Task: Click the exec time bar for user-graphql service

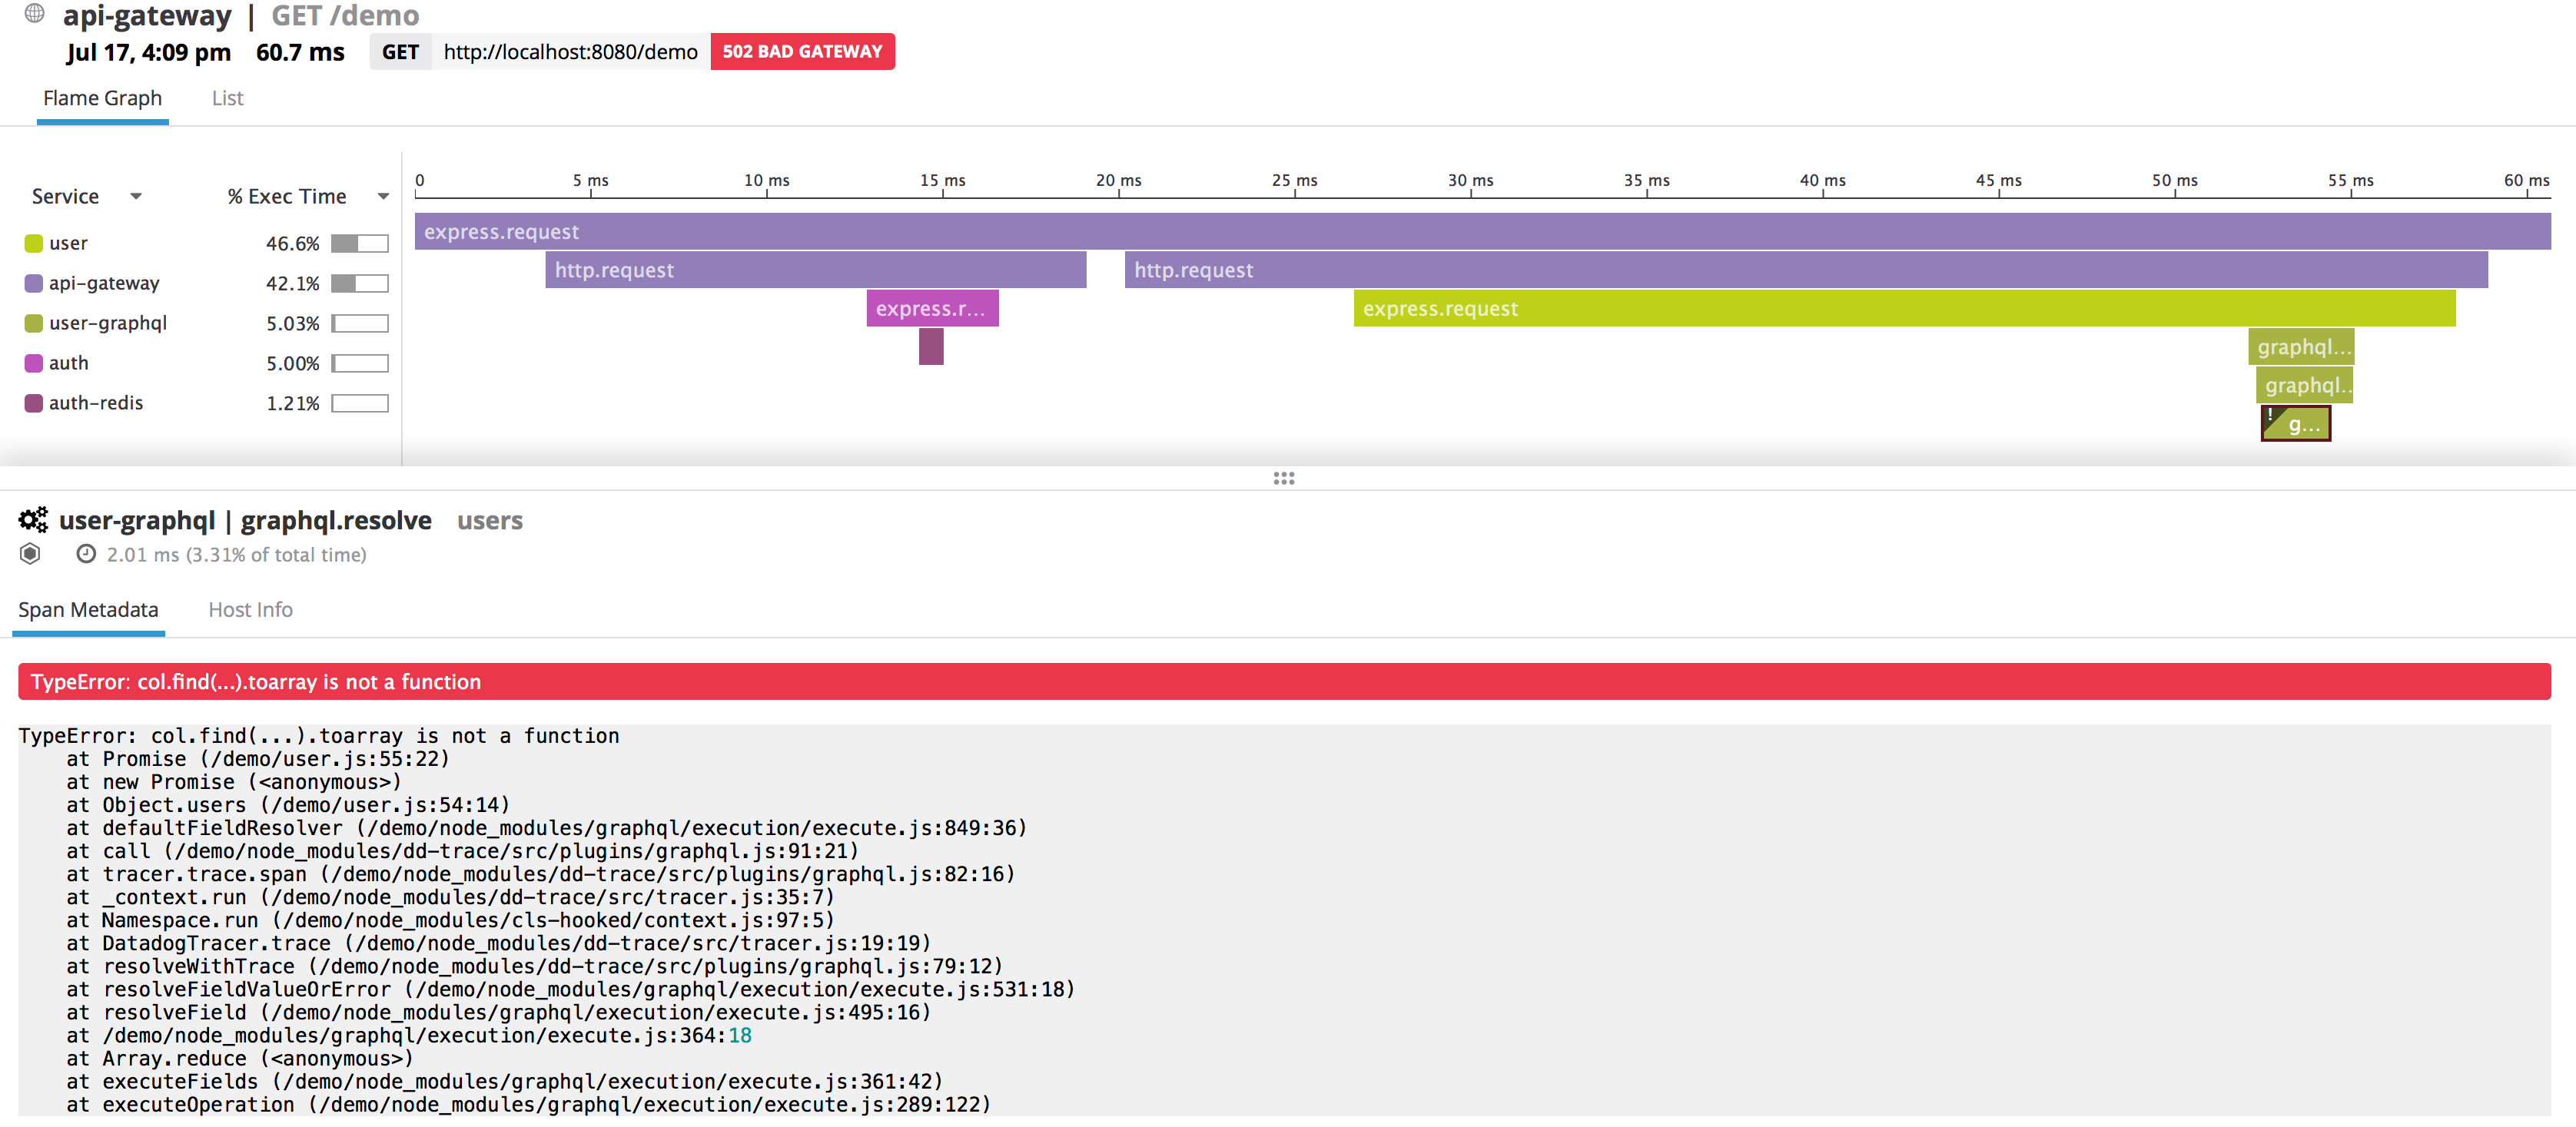Action: [358, 322]
